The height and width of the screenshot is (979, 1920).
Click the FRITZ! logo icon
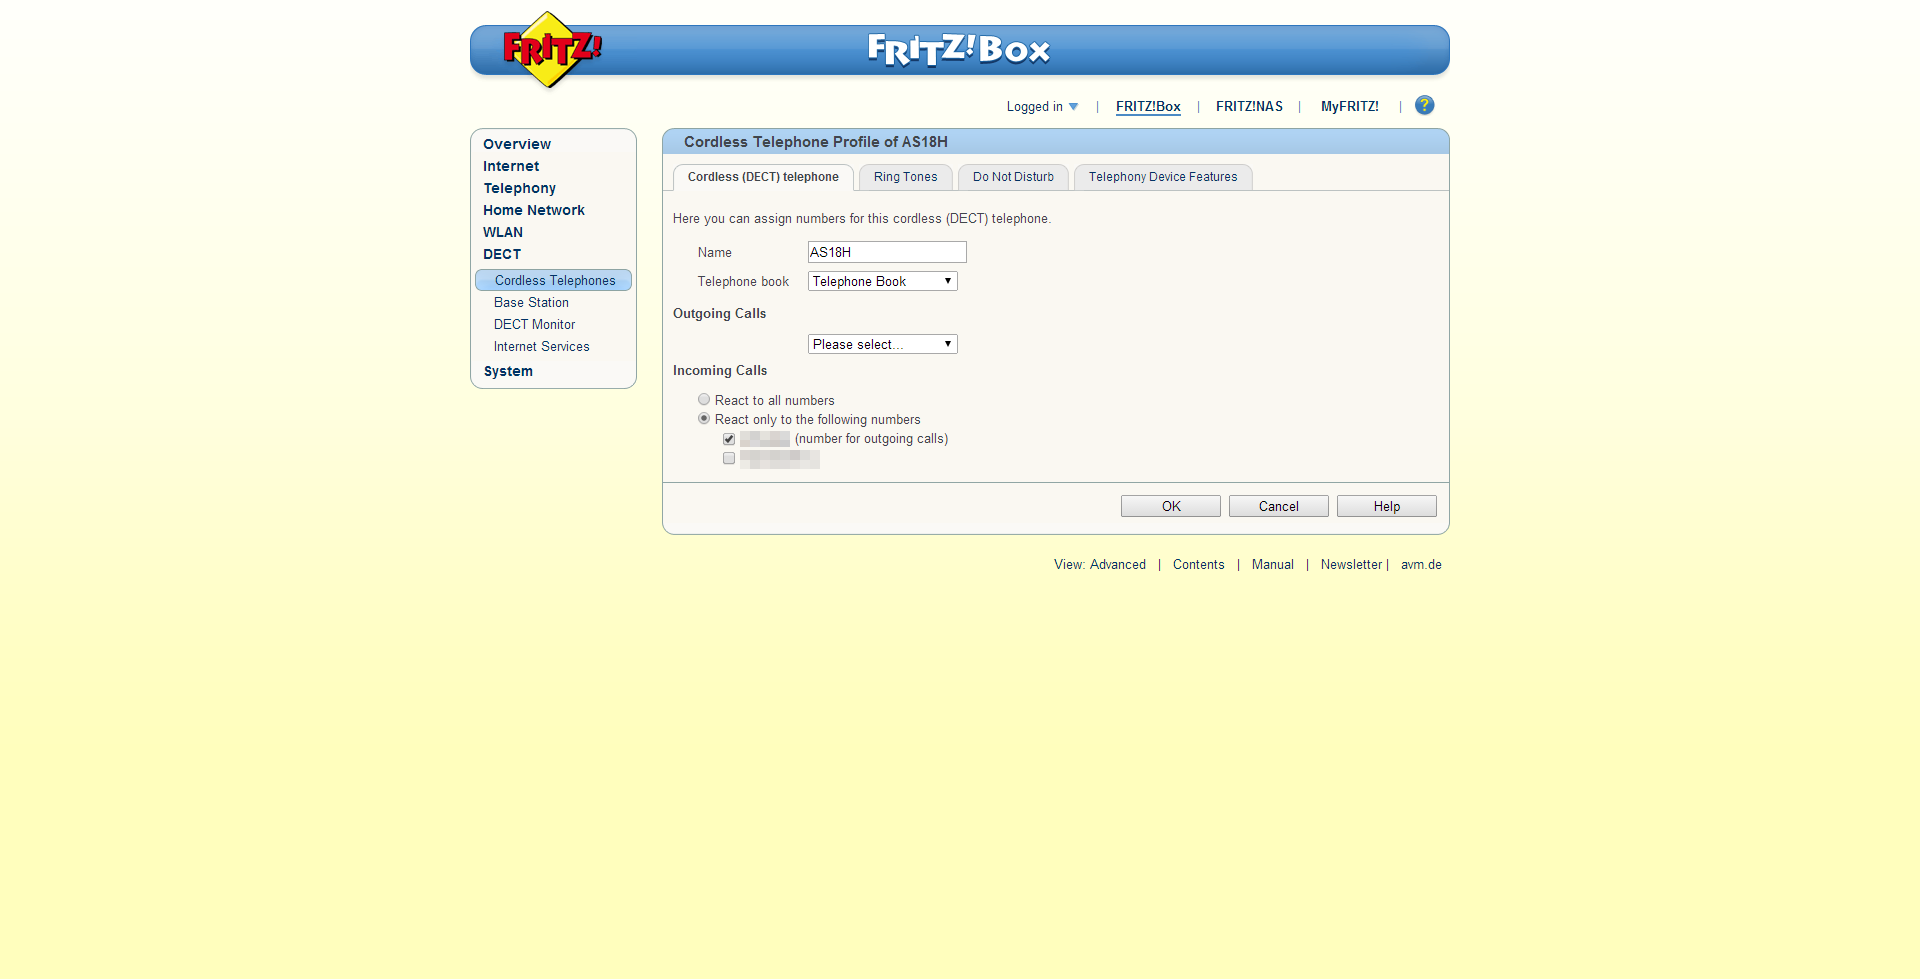coord(552,49)
